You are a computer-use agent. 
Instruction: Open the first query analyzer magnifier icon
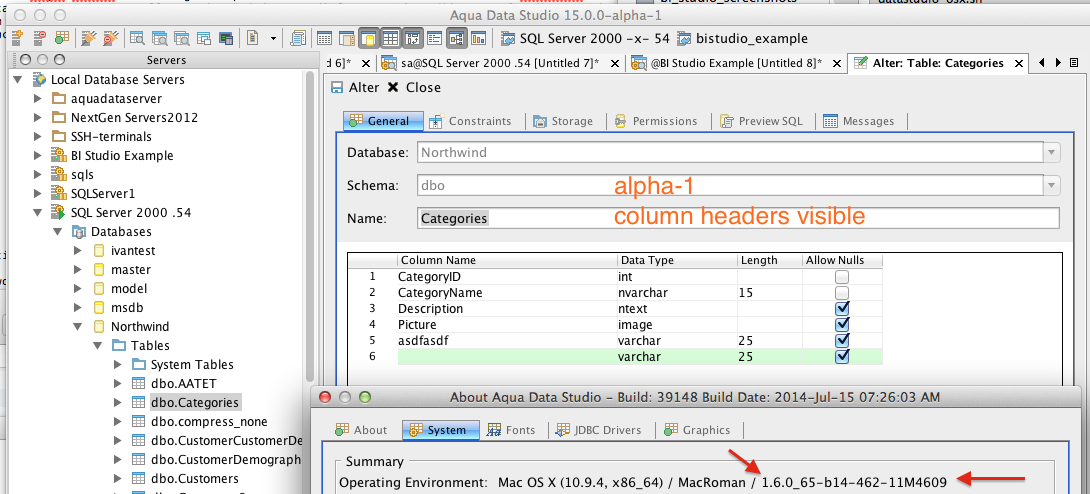coord(137,39)
